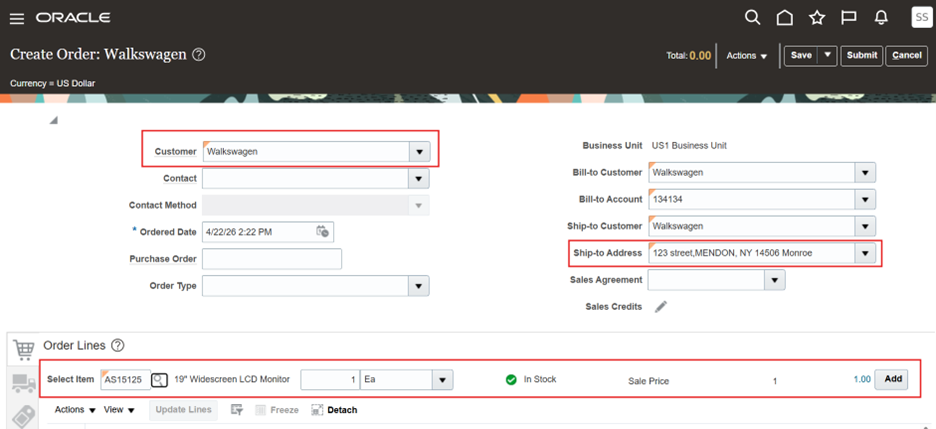Open Favorites star icon
Viewport: 936px width, 429px height.
coord(817,18)
